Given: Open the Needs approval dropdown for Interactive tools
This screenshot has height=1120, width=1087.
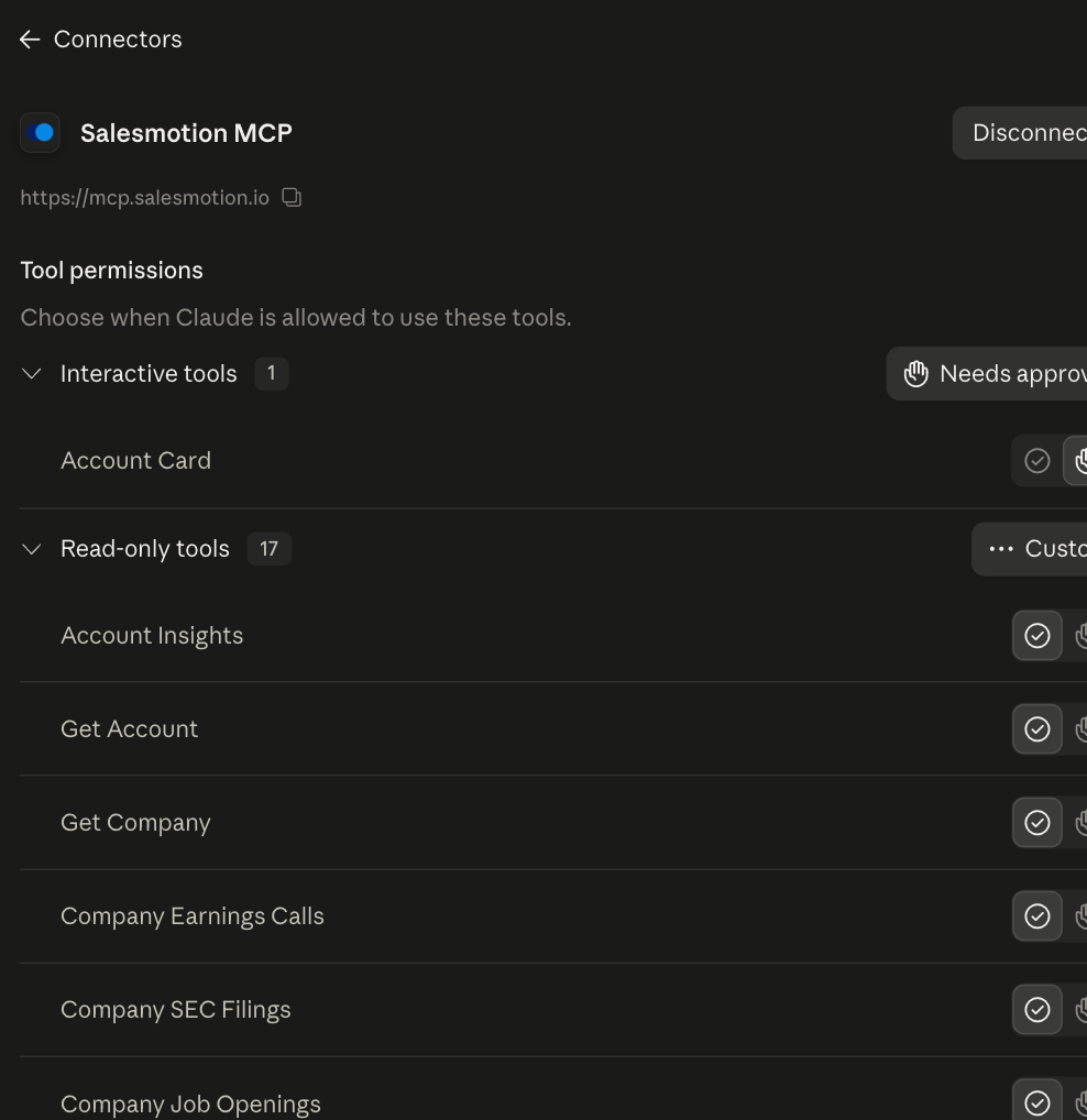Looking at the screenshot, I should (987, 374).
